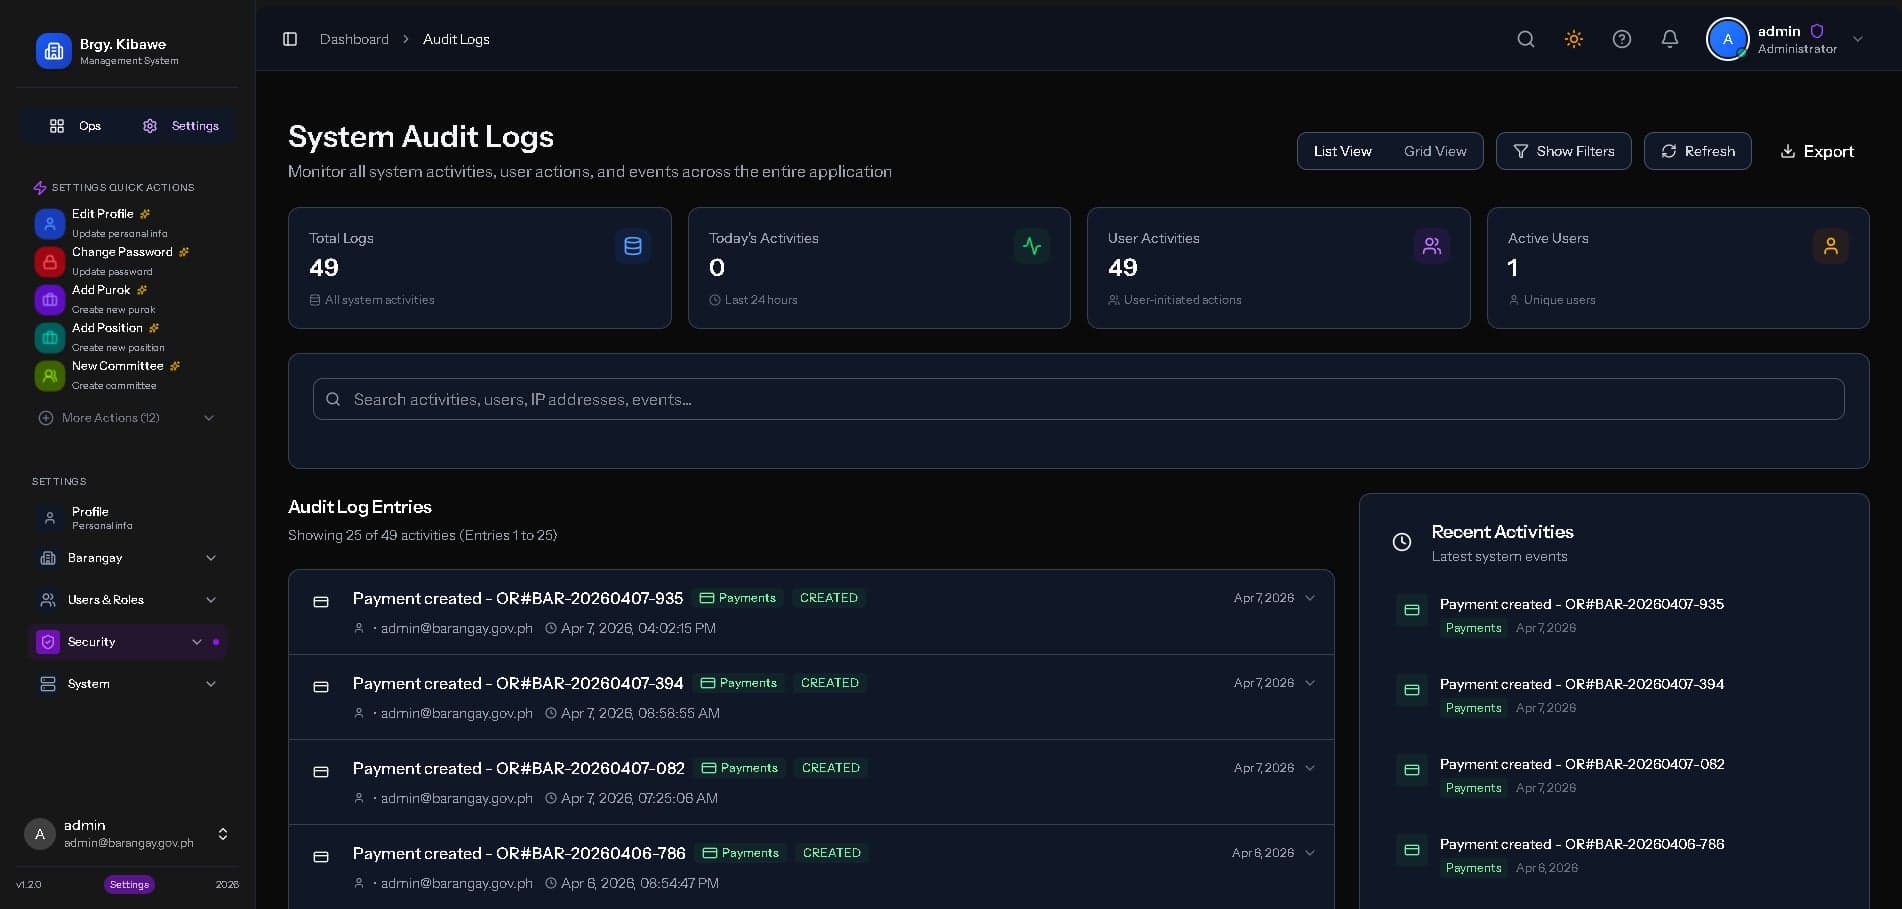Screen dimensions: 1902x909
Task: Open notifications bell
Action: [1670, 39]
